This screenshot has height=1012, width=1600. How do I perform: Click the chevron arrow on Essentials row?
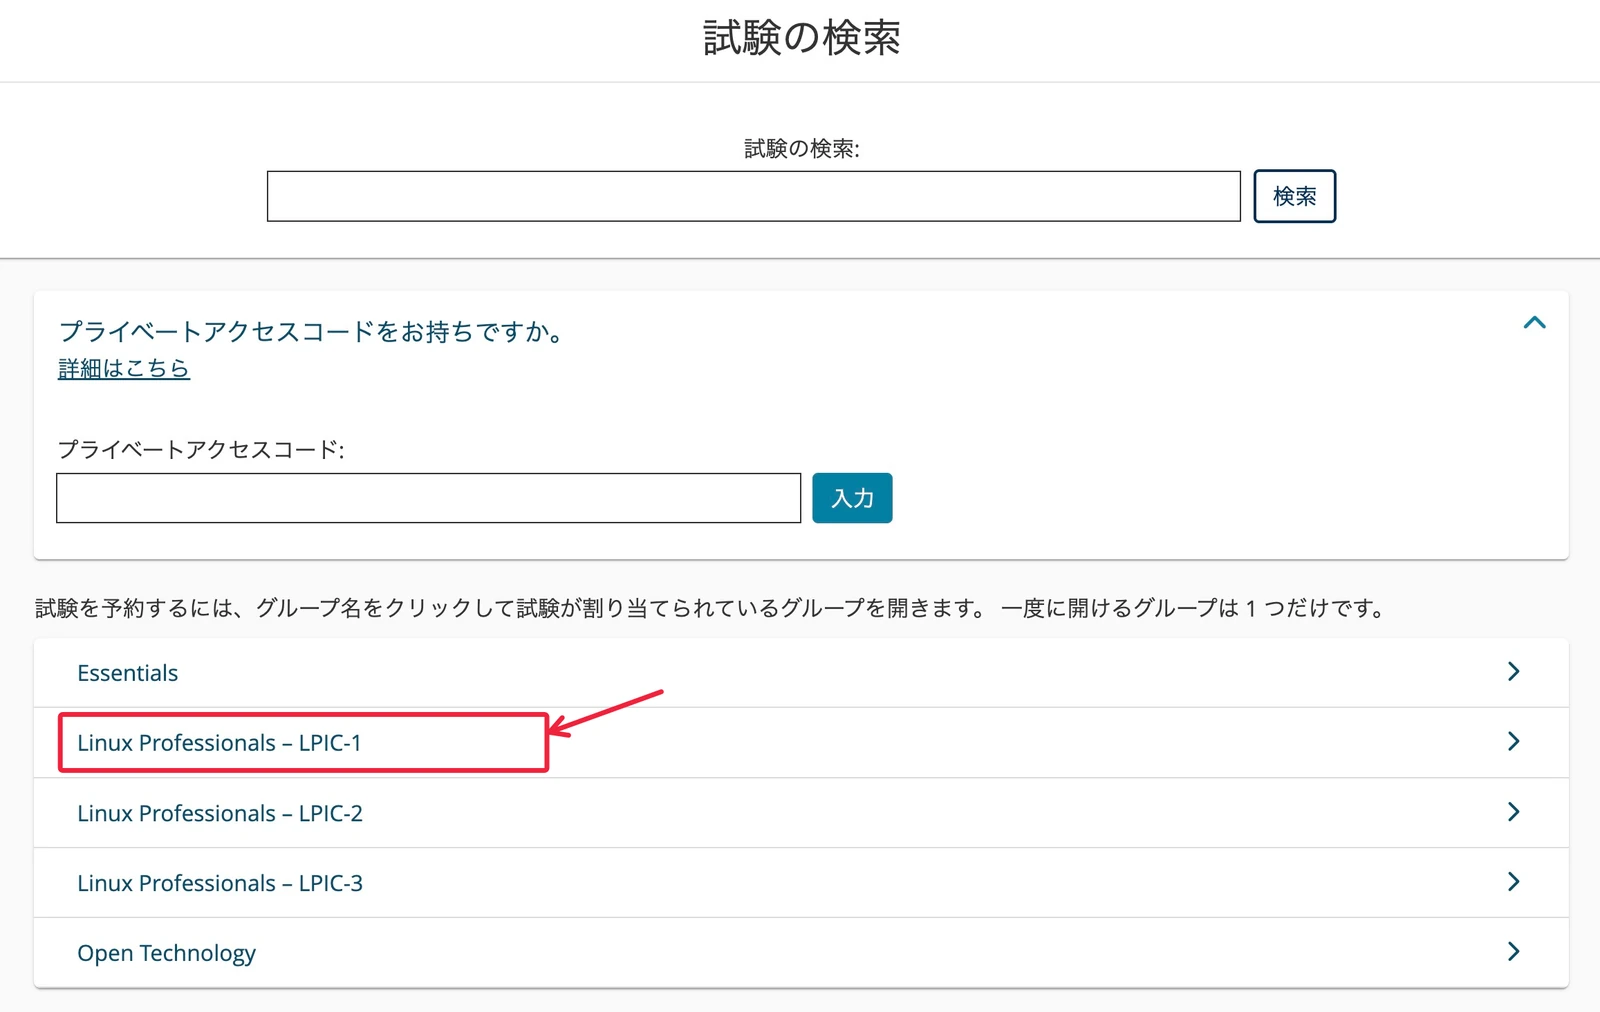click(1513, 671)
